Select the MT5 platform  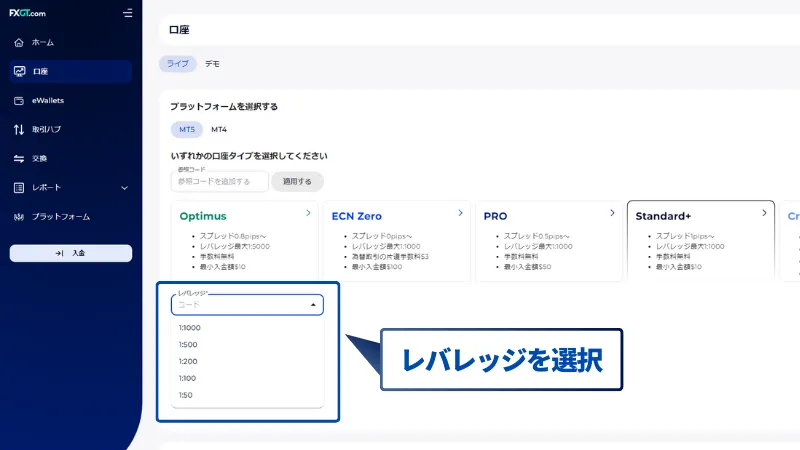[187, 130]
